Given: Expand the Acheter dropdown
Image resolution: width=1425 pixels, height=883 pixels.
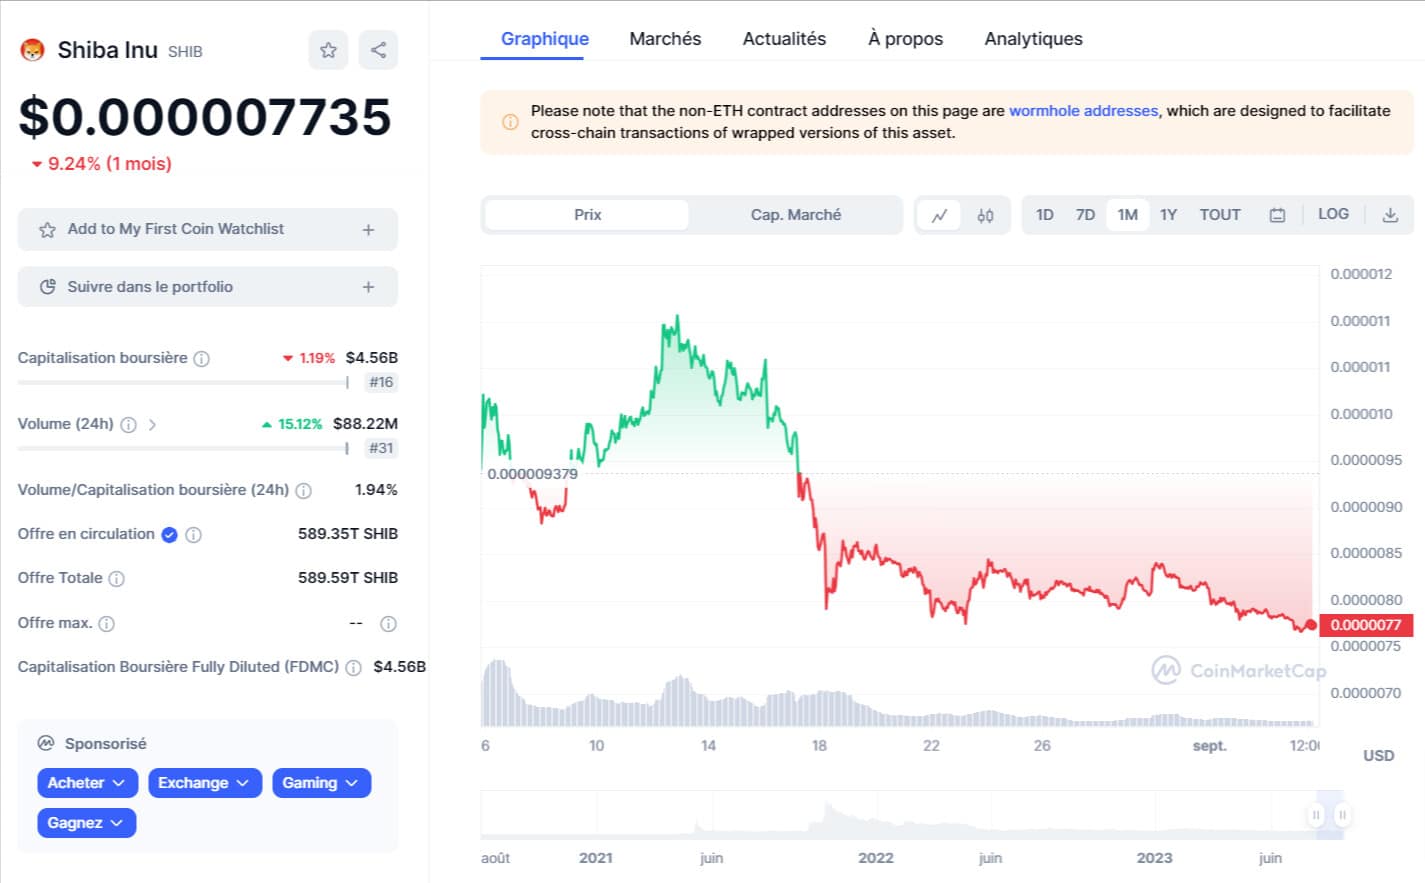Looking at the screenshot, I should (x=86, y=783).
